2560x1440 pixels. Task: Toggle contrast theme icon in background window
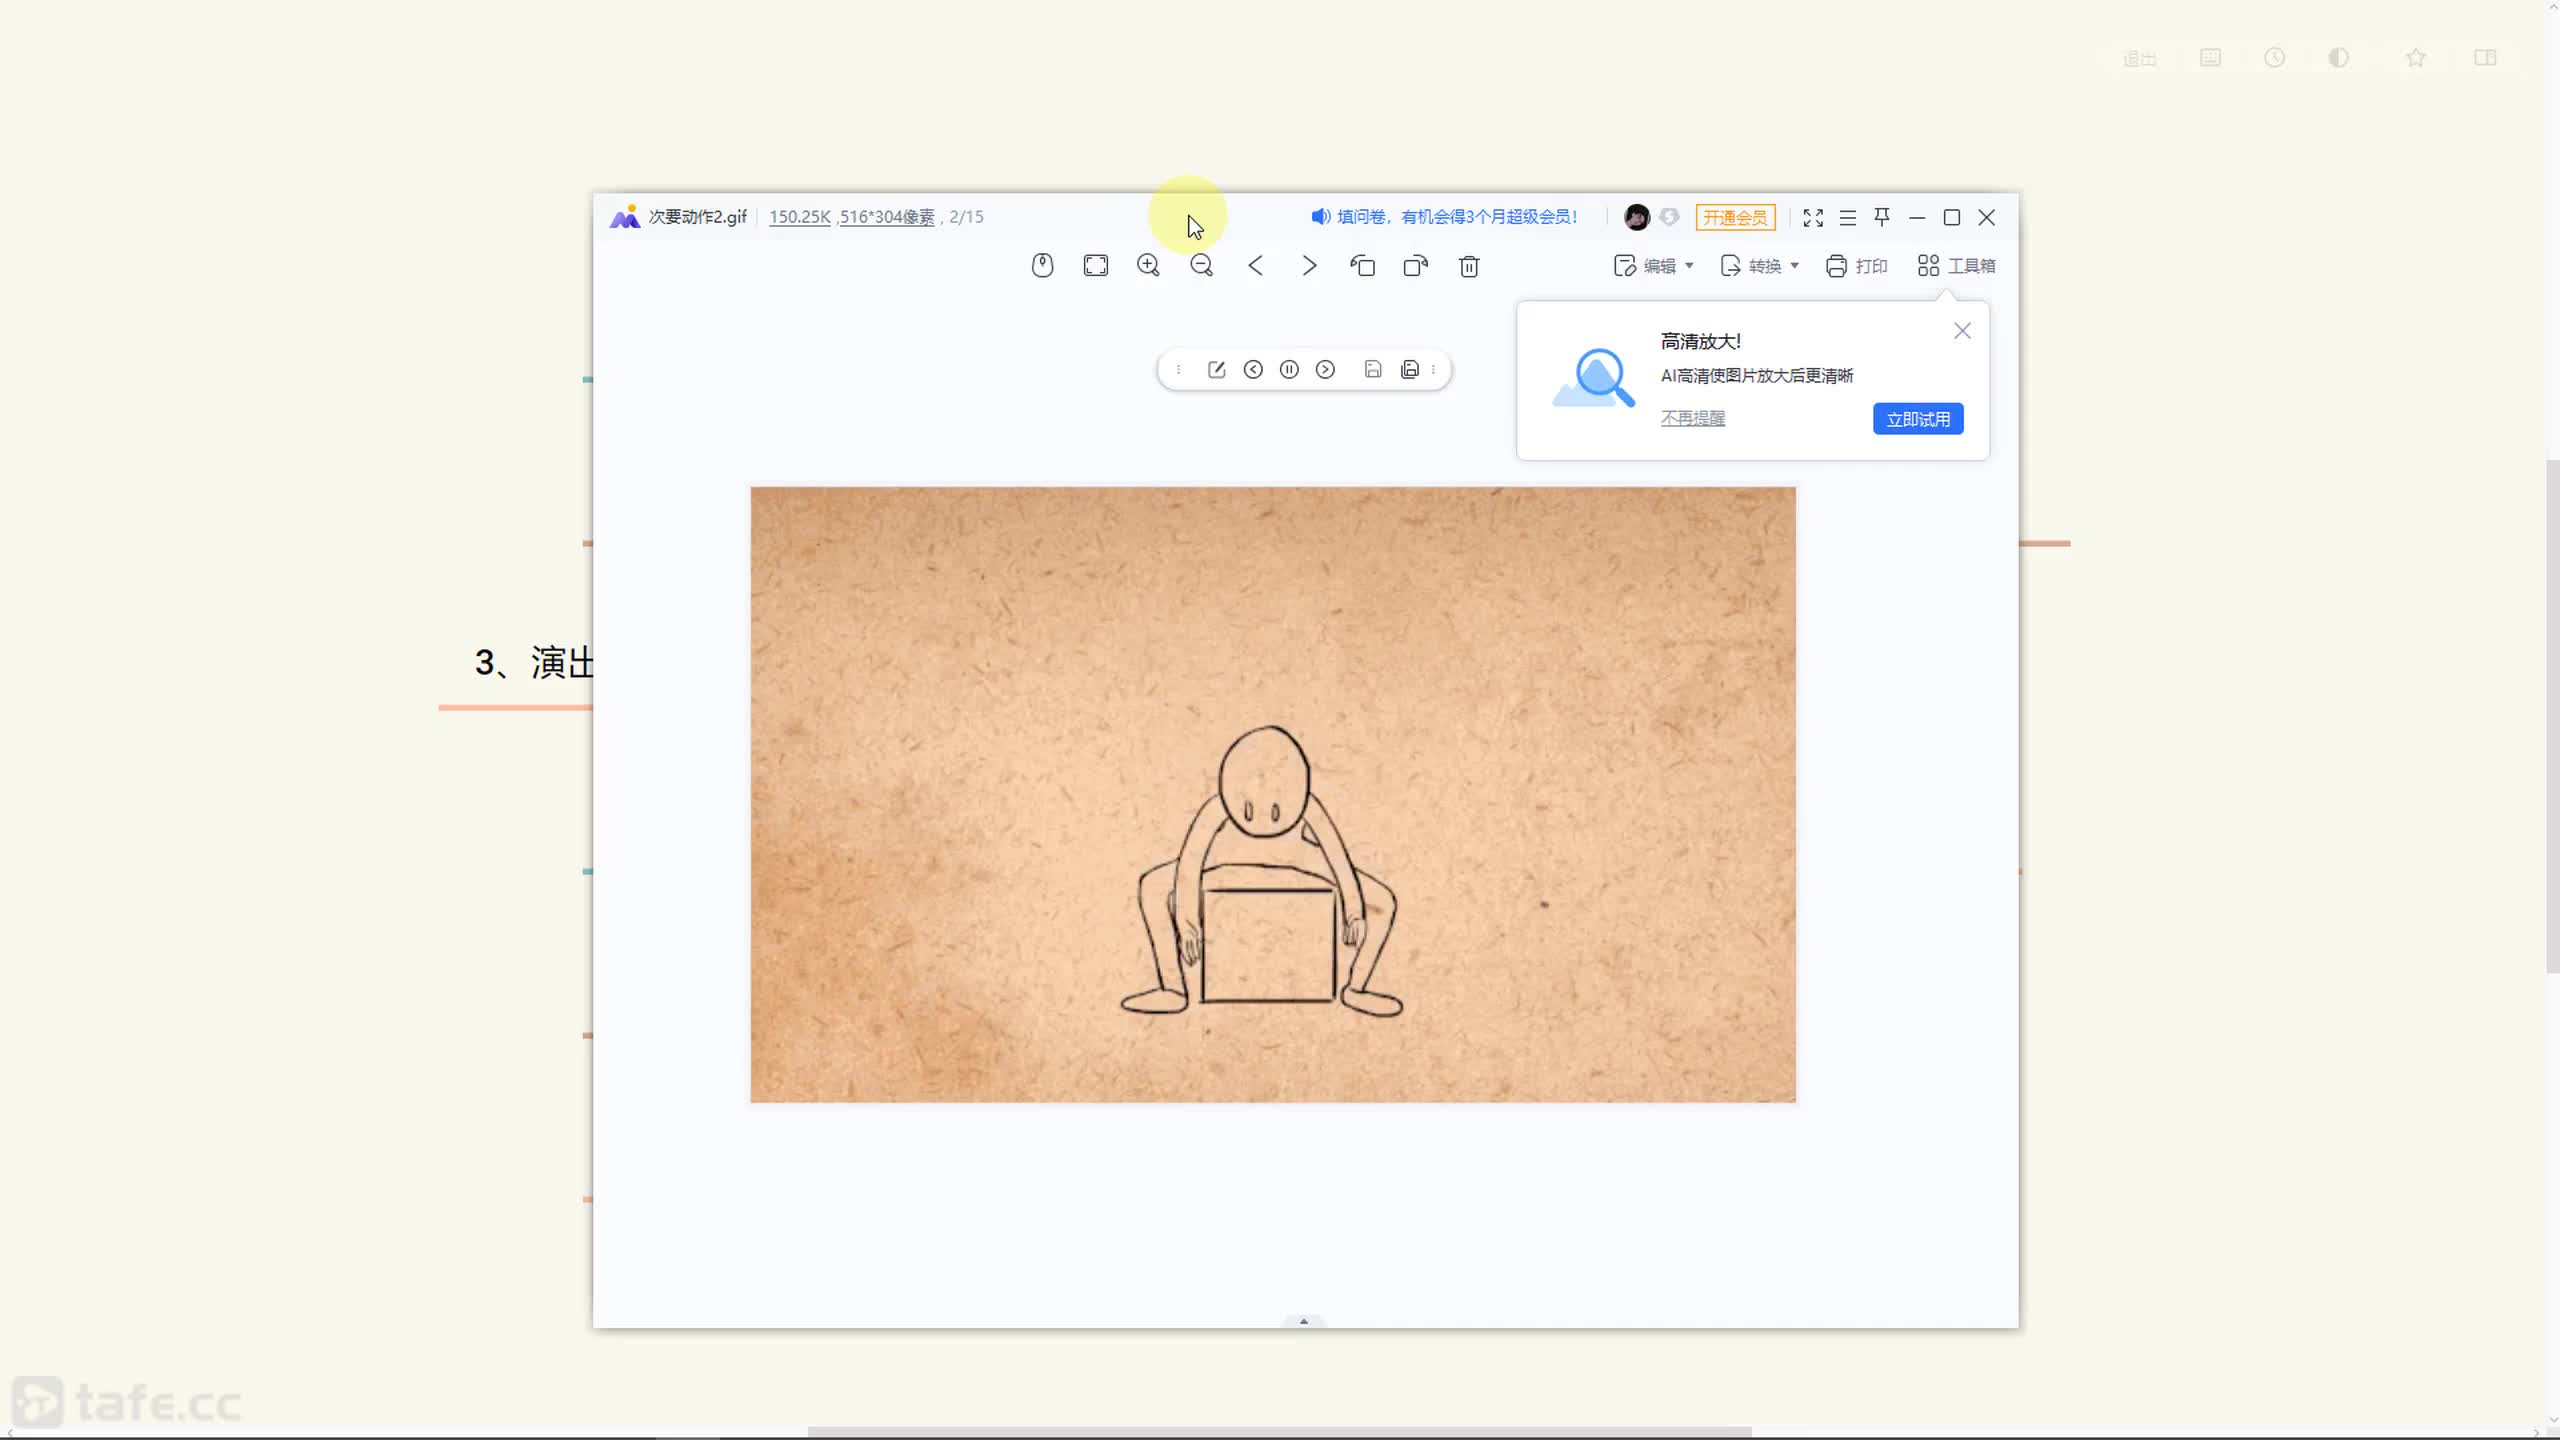point(2339,58)
